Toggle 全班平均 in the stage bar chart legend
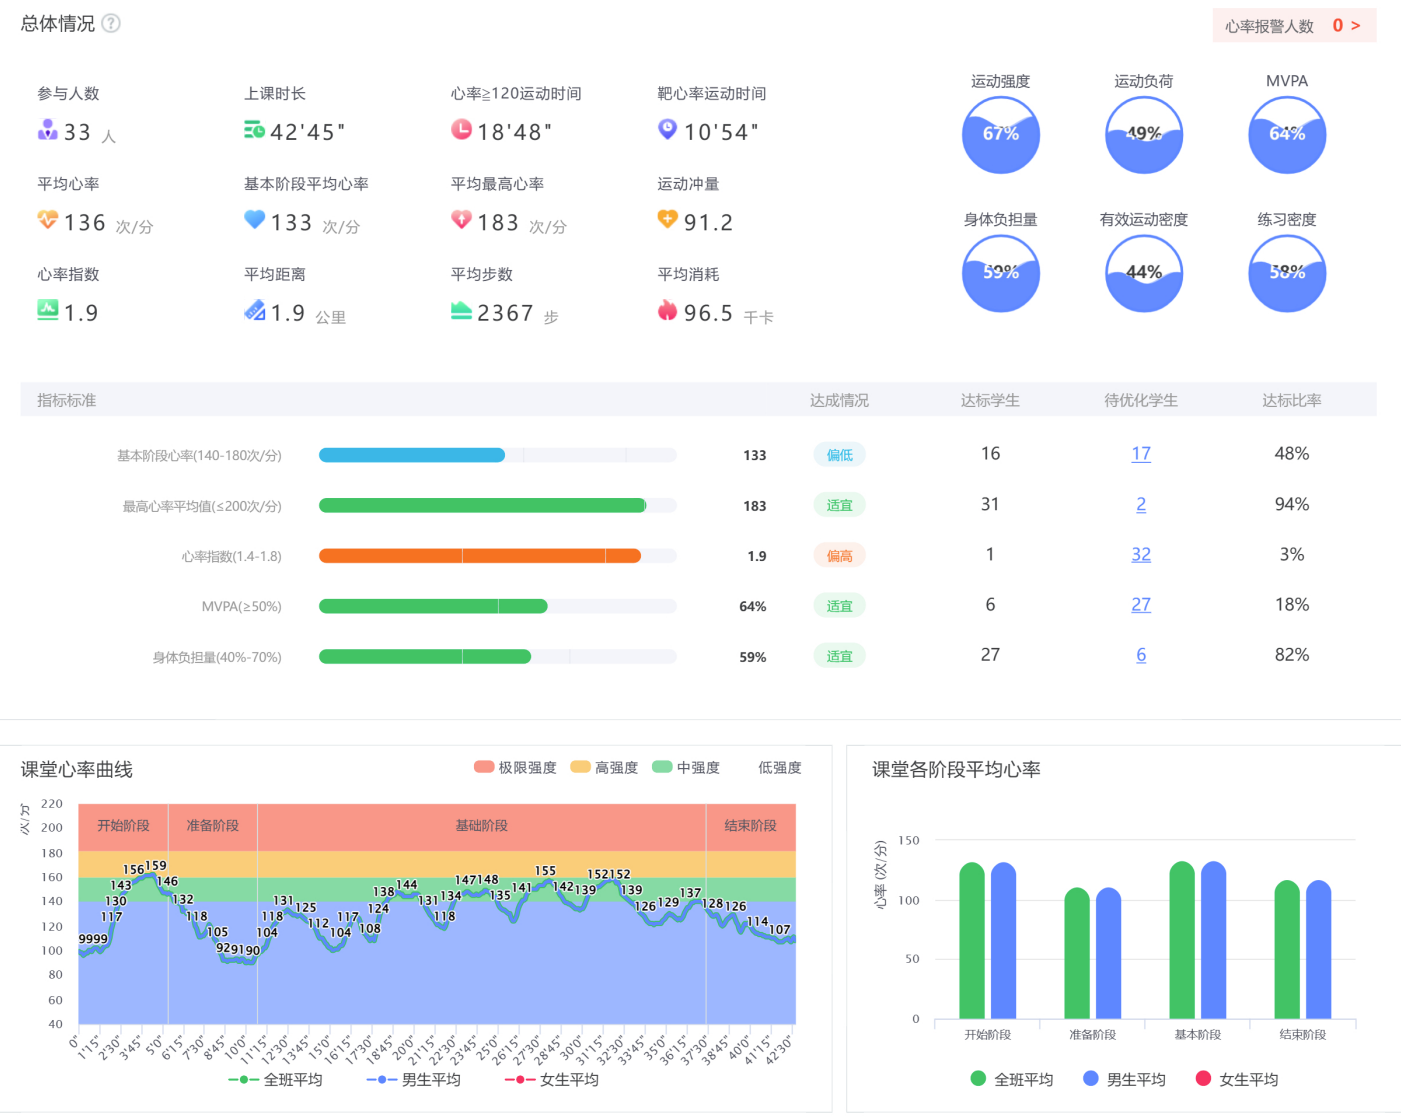 [1012, 1079]
